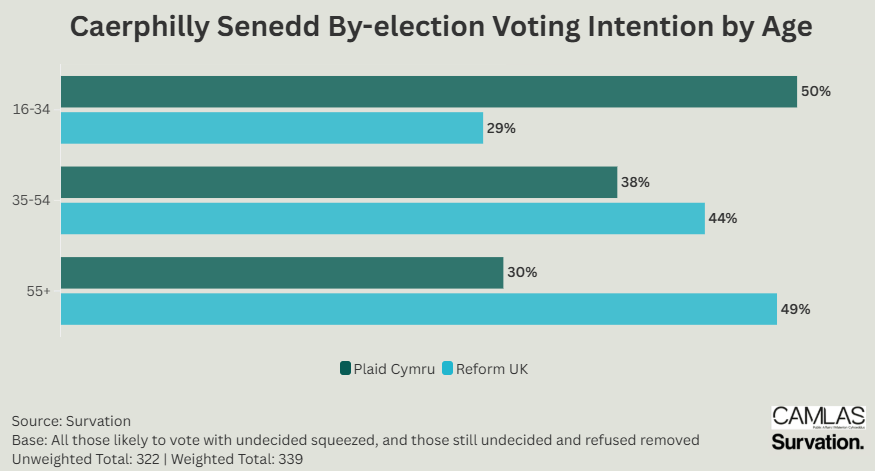Click the Plaid Cymru 16-34 bar
Image resolution: width=875 pixels, height=471 pixels.
428,91
